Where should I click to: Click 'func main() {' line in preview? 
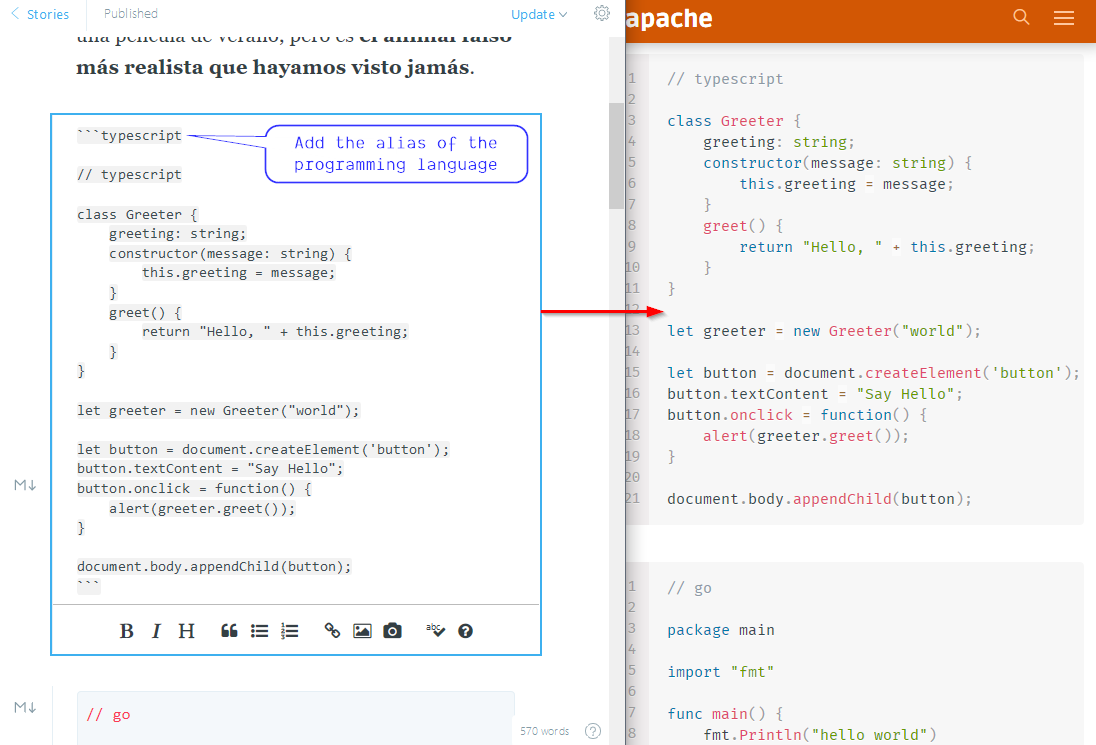tap(726, 714)
